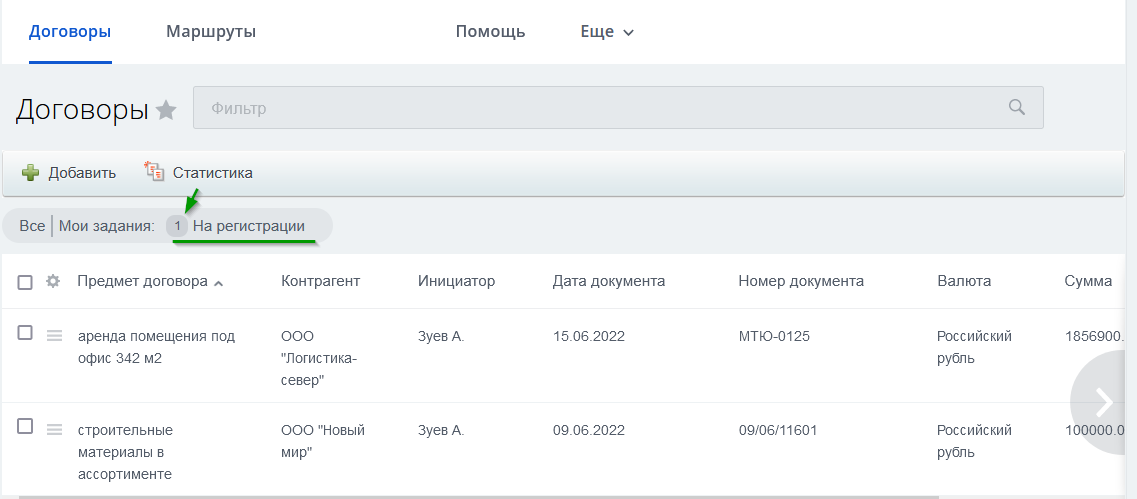Open the Помощь menu item

[x=490, y=32]
